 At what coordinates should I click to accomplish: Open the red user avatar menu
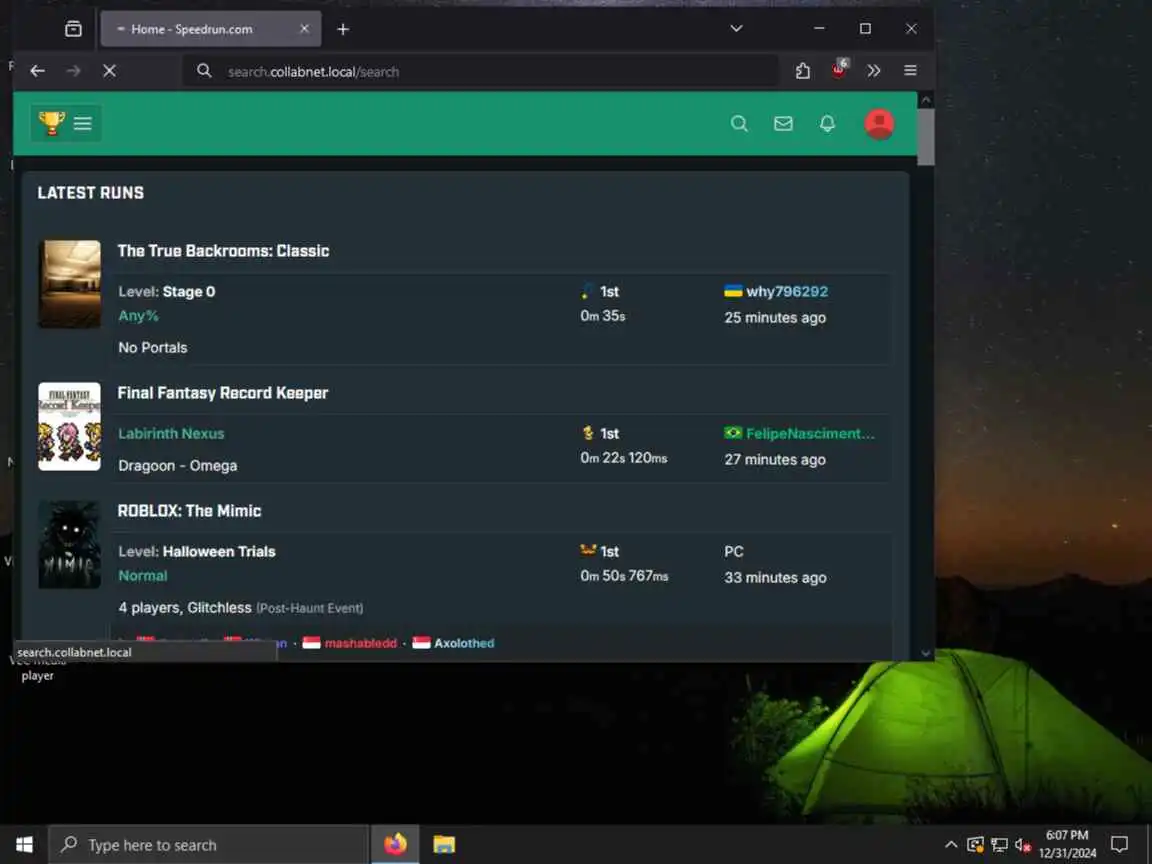coord(879,123)
